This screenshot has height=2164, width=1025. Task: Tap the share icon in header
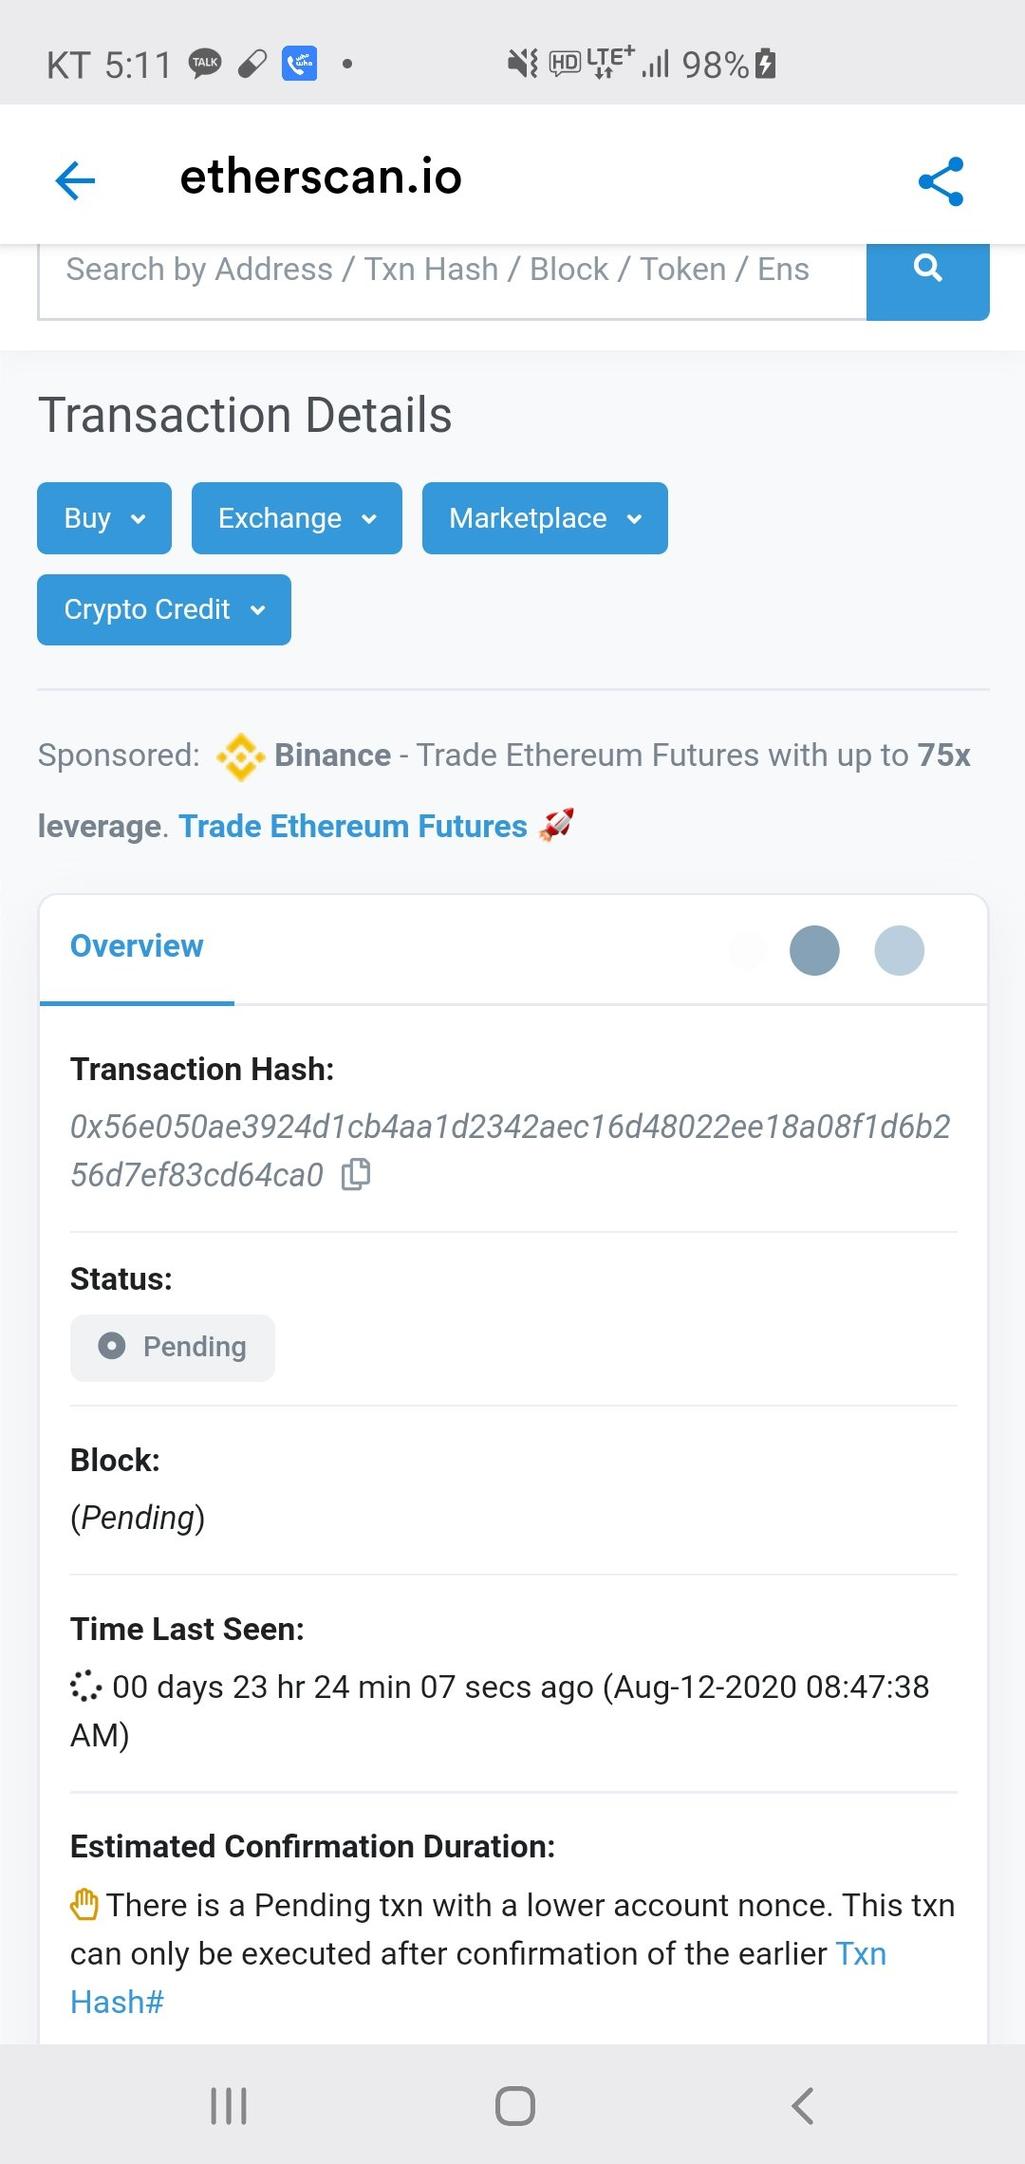pos(941,181)
